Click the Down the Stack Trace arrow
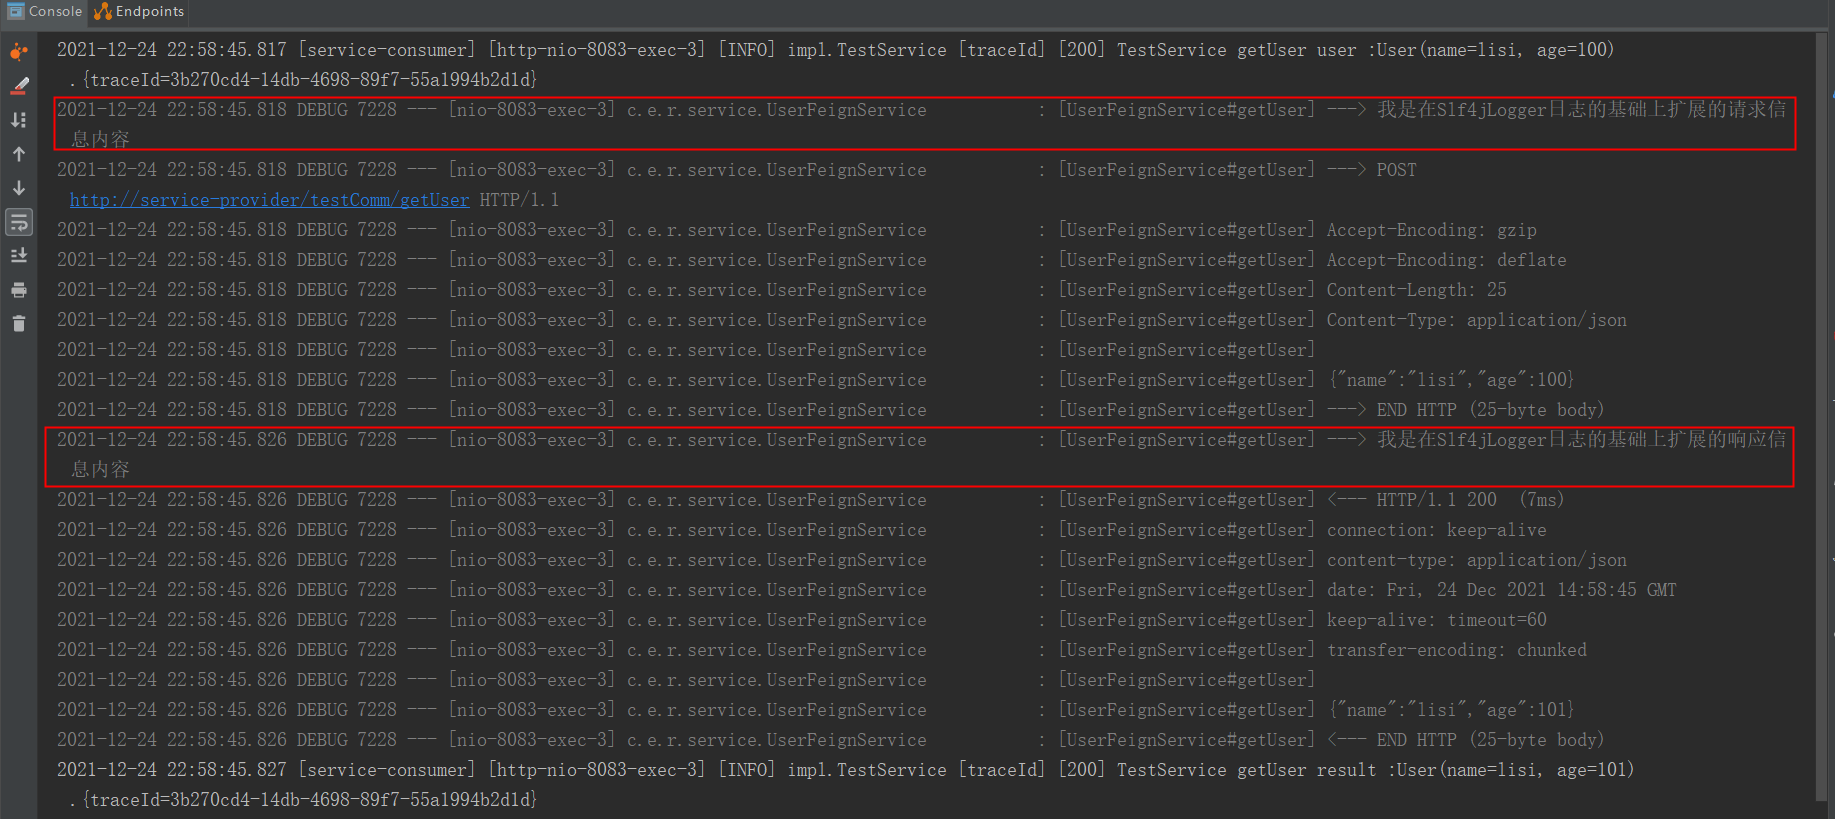The width and height of the screenshot is (1835, 819). coord(18,187)
